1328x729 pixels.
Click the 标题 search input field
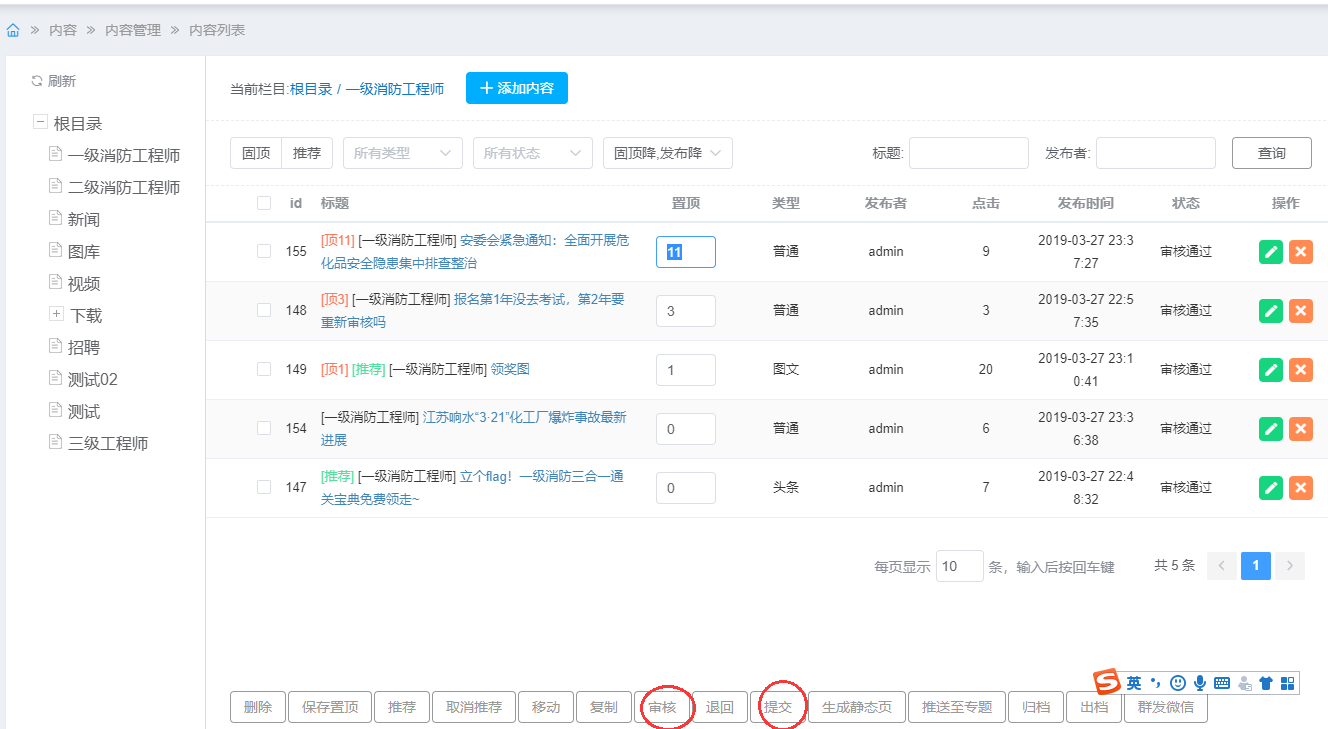(x=968, y=153)
